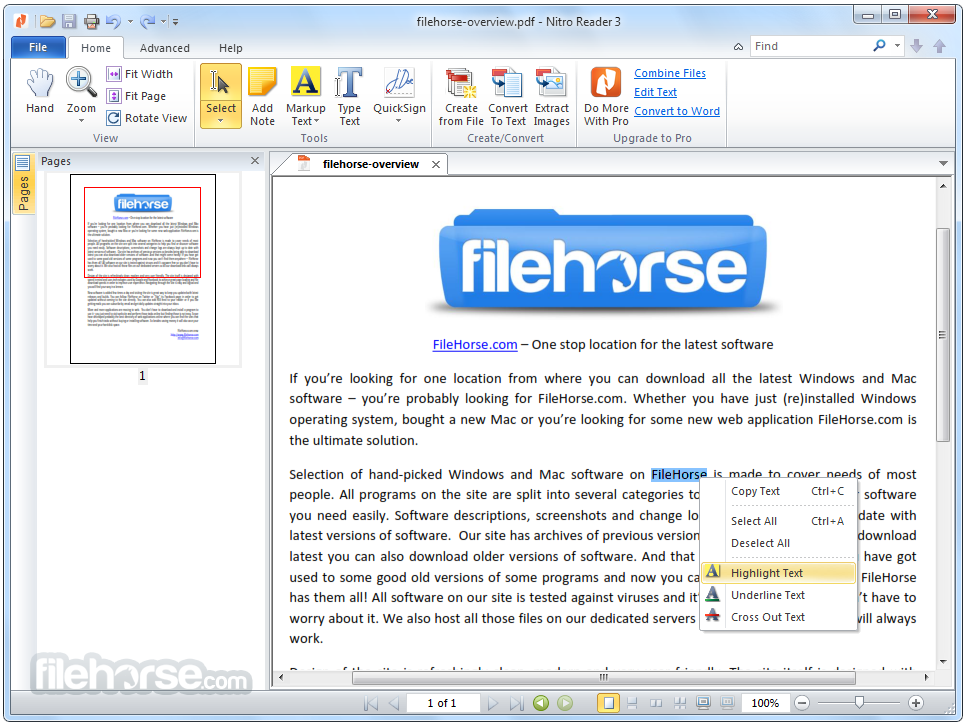Switch to continuous facing view

pos(680,703)
